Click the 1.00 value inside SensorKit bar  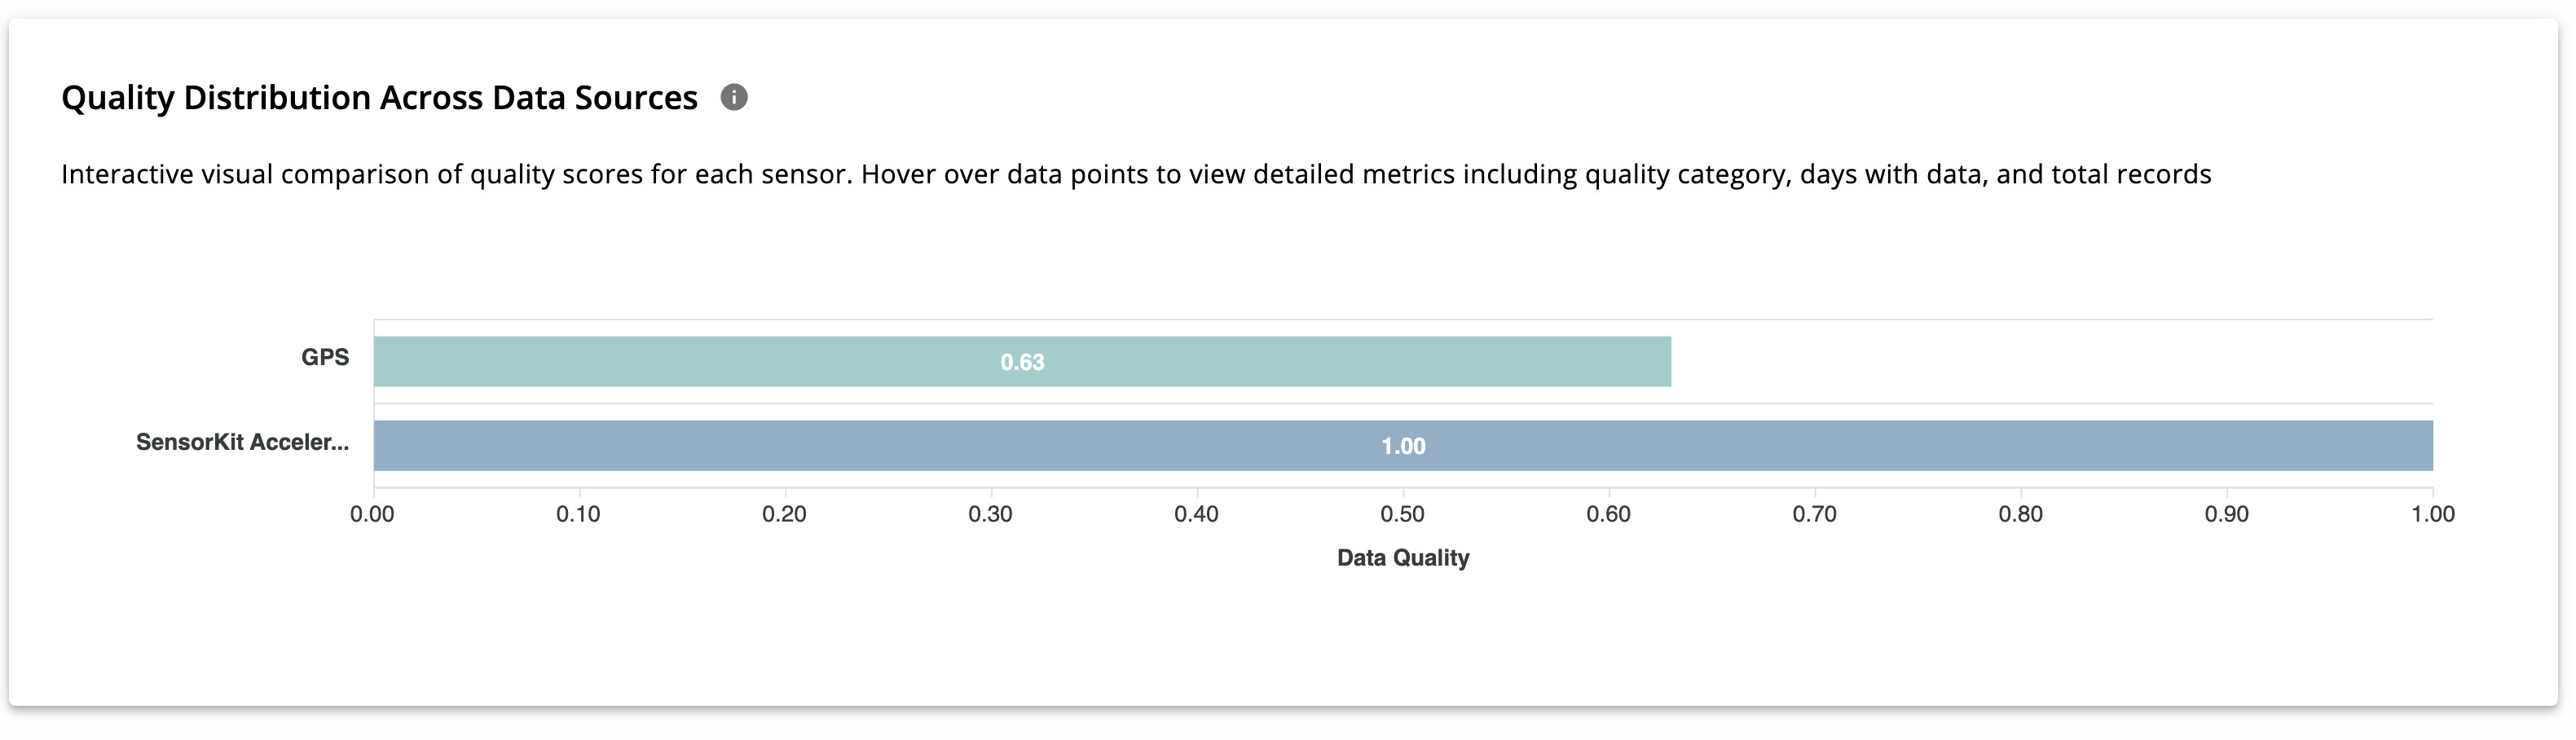pyautogui.click(x=1403, y=446)
